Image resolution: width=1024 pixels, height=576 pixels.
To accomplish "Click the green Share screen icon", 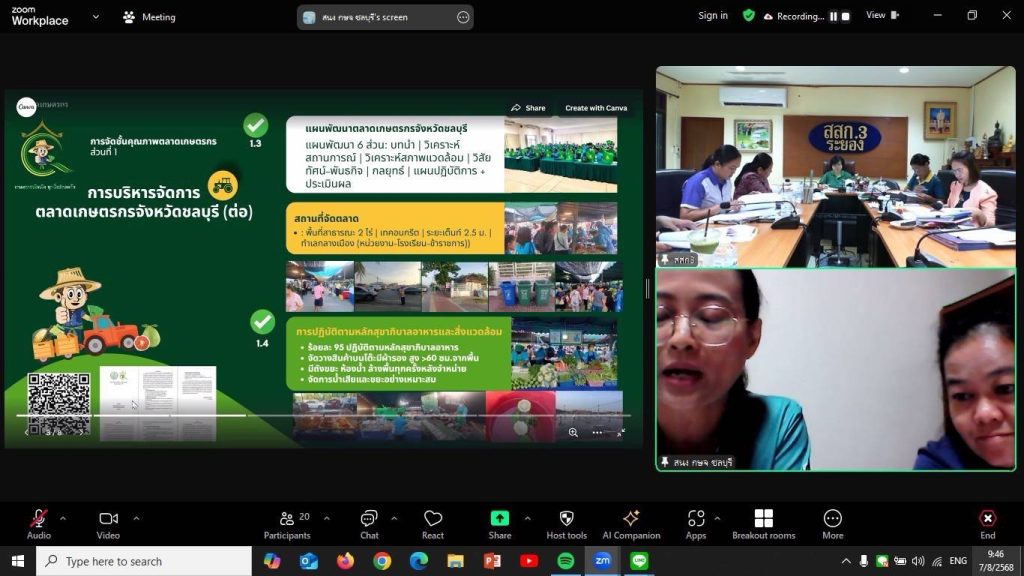I will pyautogui.click(x=499, y=518).
